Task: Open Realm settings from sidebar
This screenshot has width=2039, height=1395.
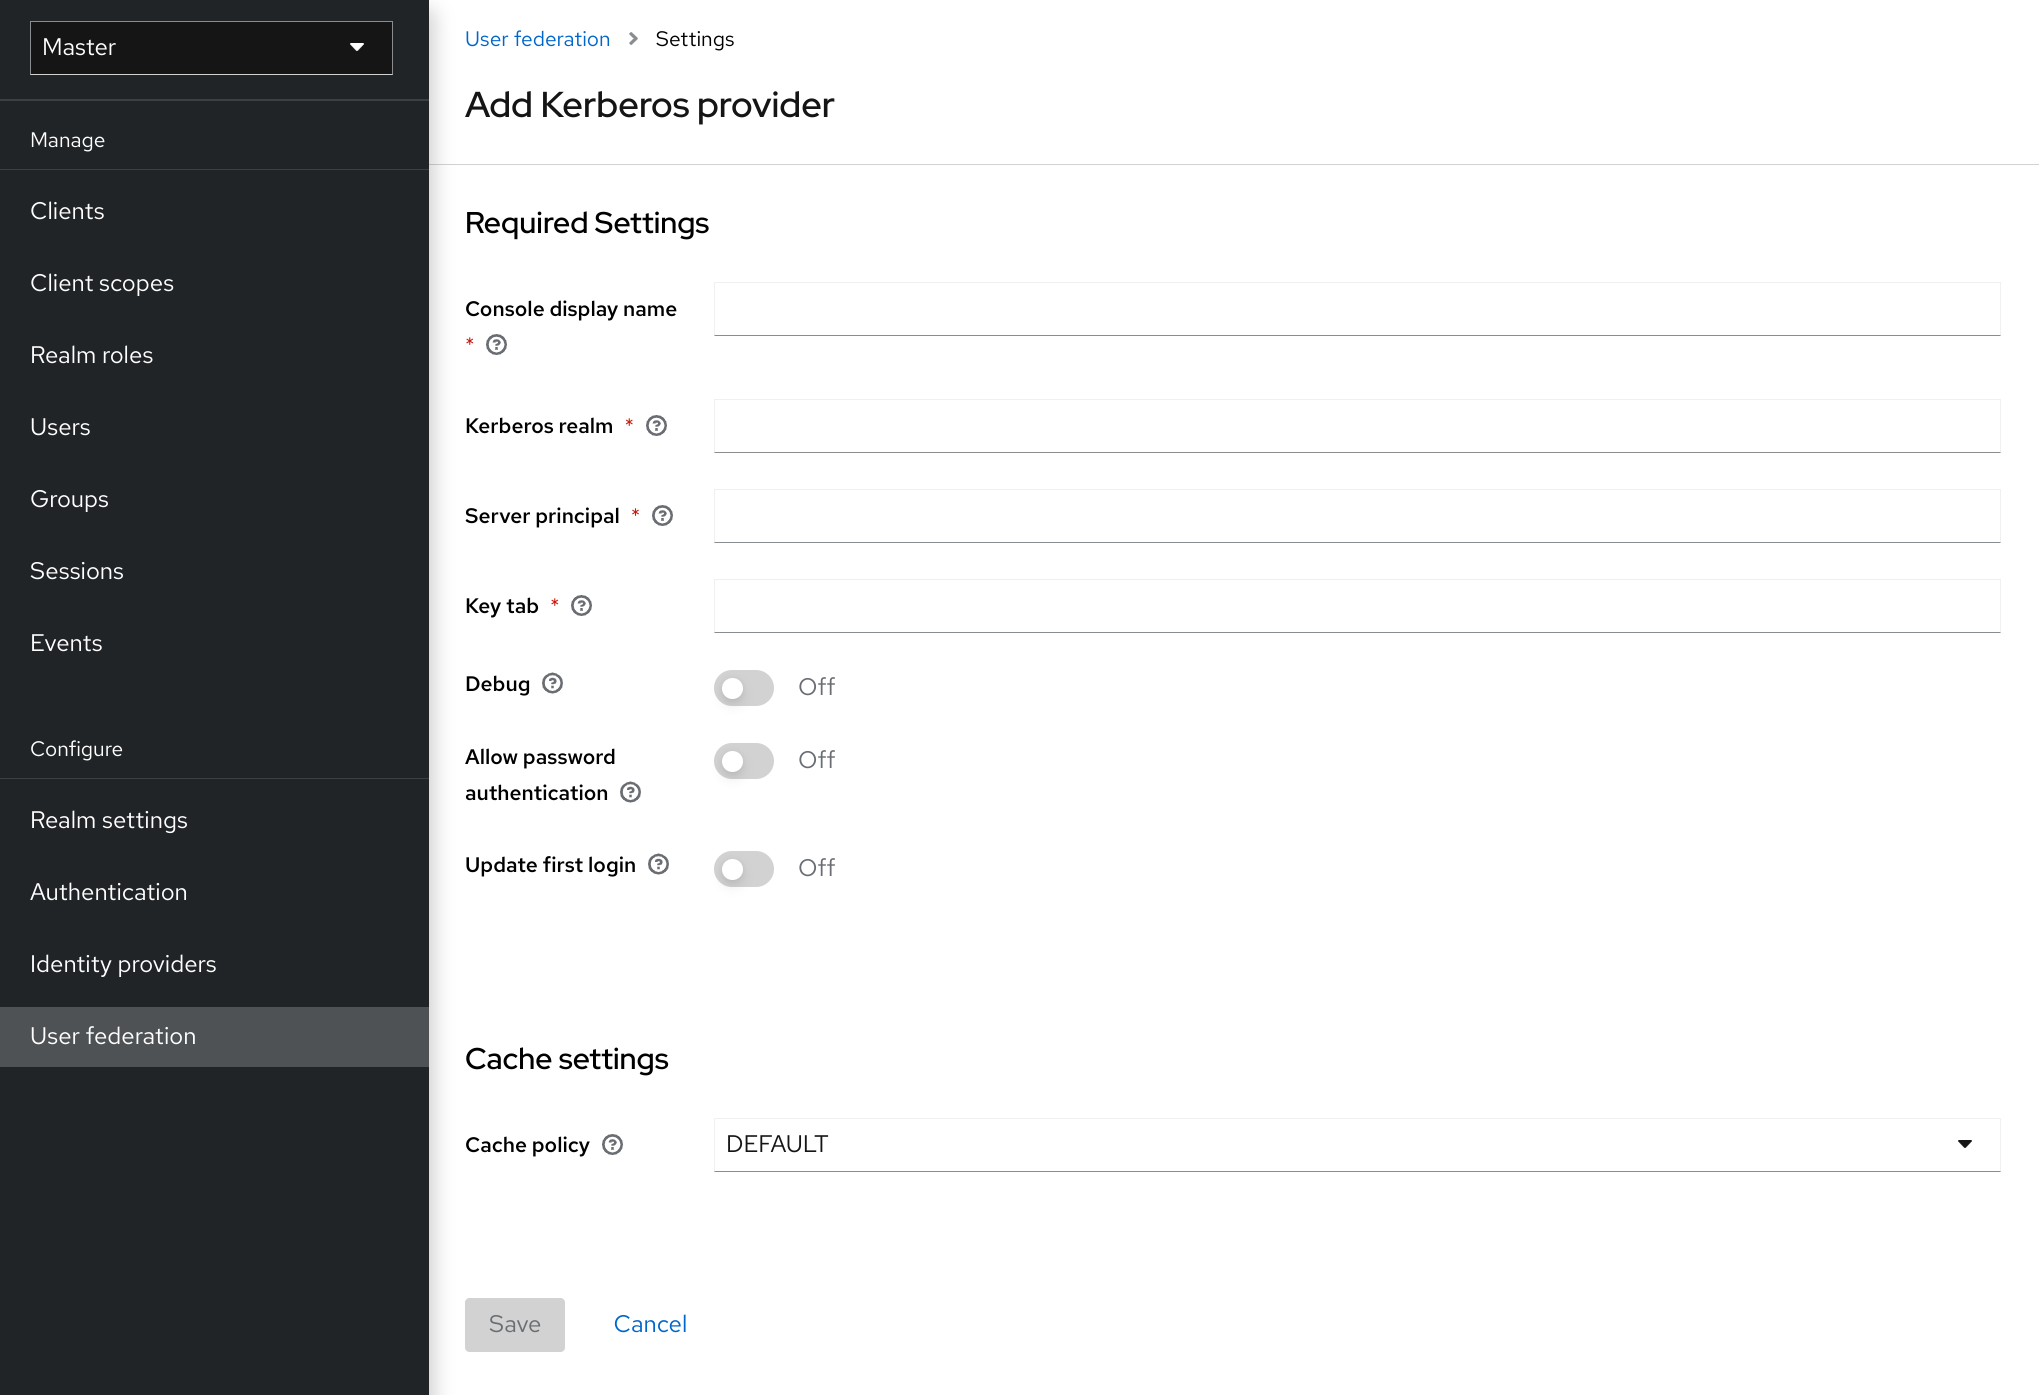Action: pos(109,819)
